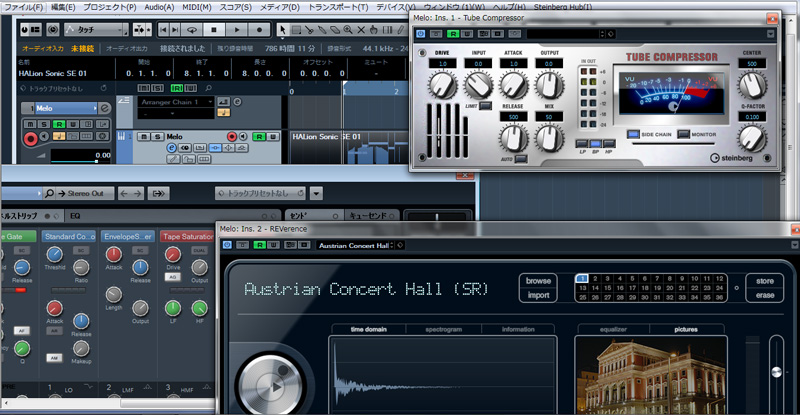Switch to information tab in REVerence
Image resolution: width=800 pixels, height=415 pixels.
(518, 329)
